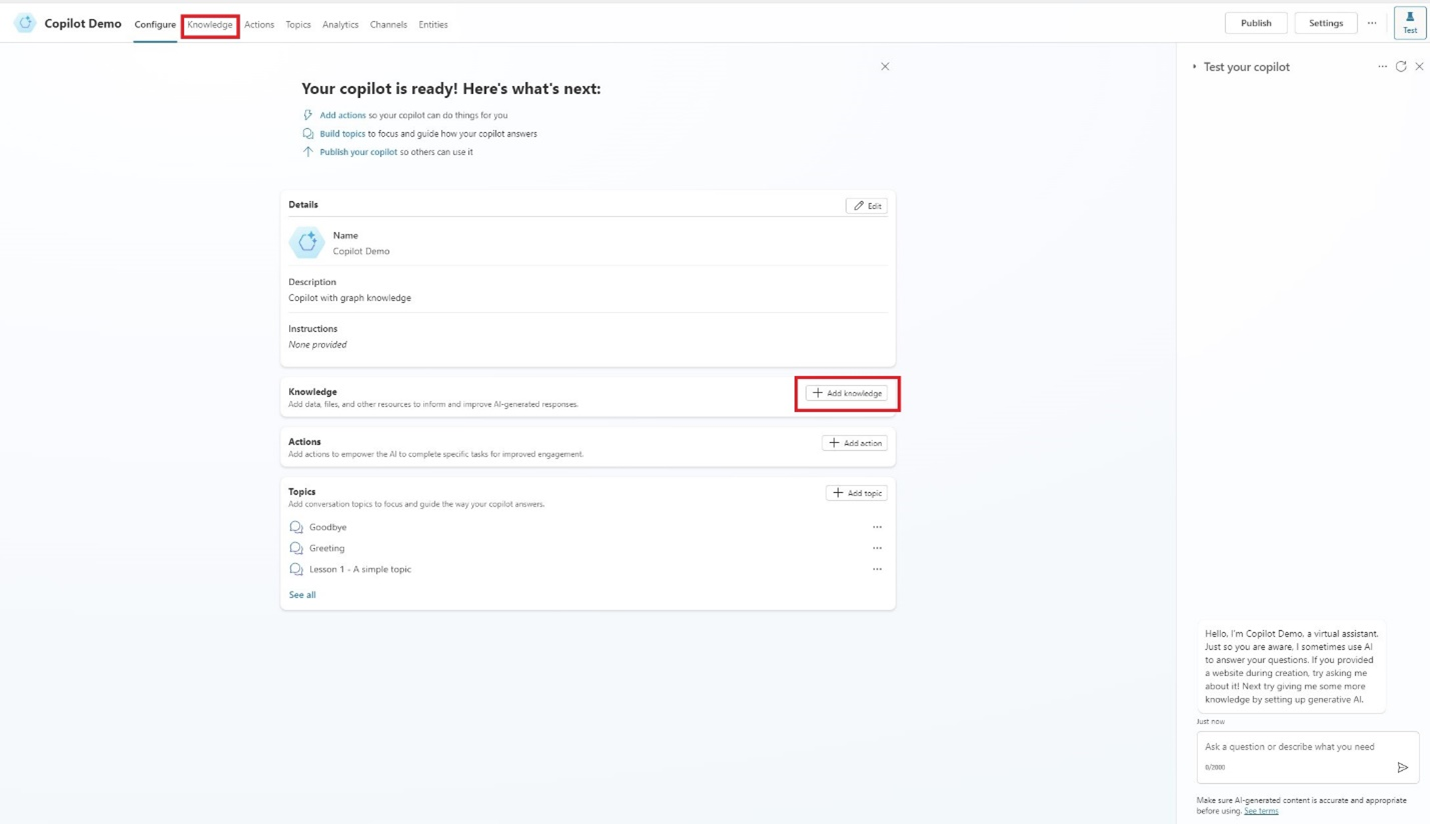Switch to the Configure tab
The width and height of the screenshot is (1430, 824).
[155, 25]
